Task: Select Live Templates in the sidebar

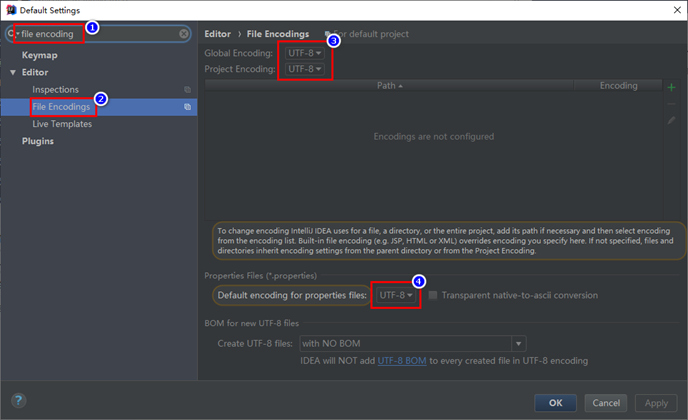Action: tap(62, 124)
